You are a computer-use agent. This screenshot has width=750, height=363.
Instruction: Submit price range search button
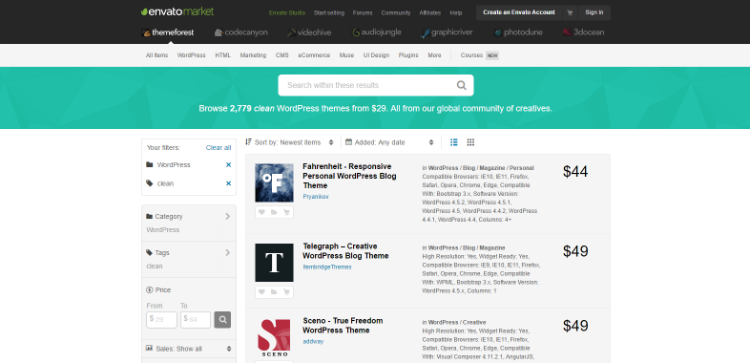tap(222, 319)
